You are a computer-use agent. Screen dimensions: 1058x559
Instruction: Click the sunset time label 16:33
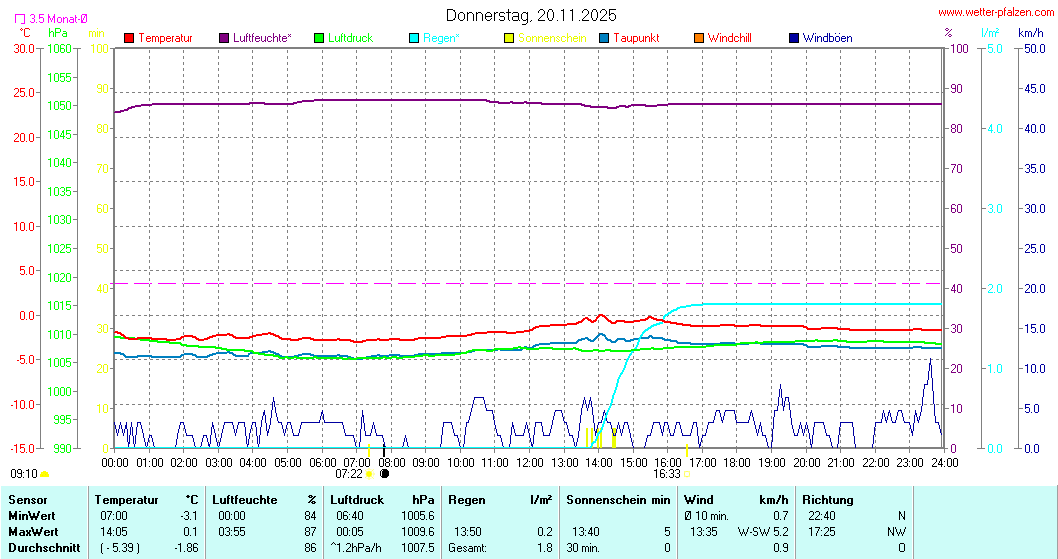pos(668,473)
